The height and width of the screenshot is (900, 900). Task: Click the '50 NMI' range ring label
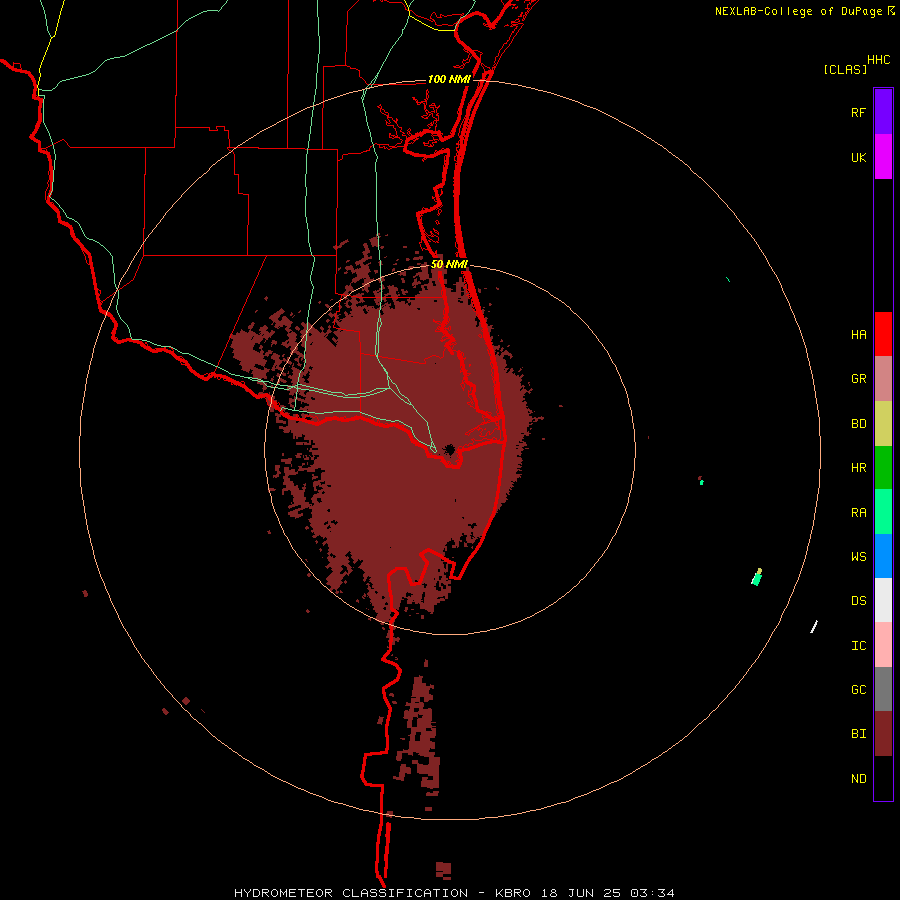[x=449, y=264]
